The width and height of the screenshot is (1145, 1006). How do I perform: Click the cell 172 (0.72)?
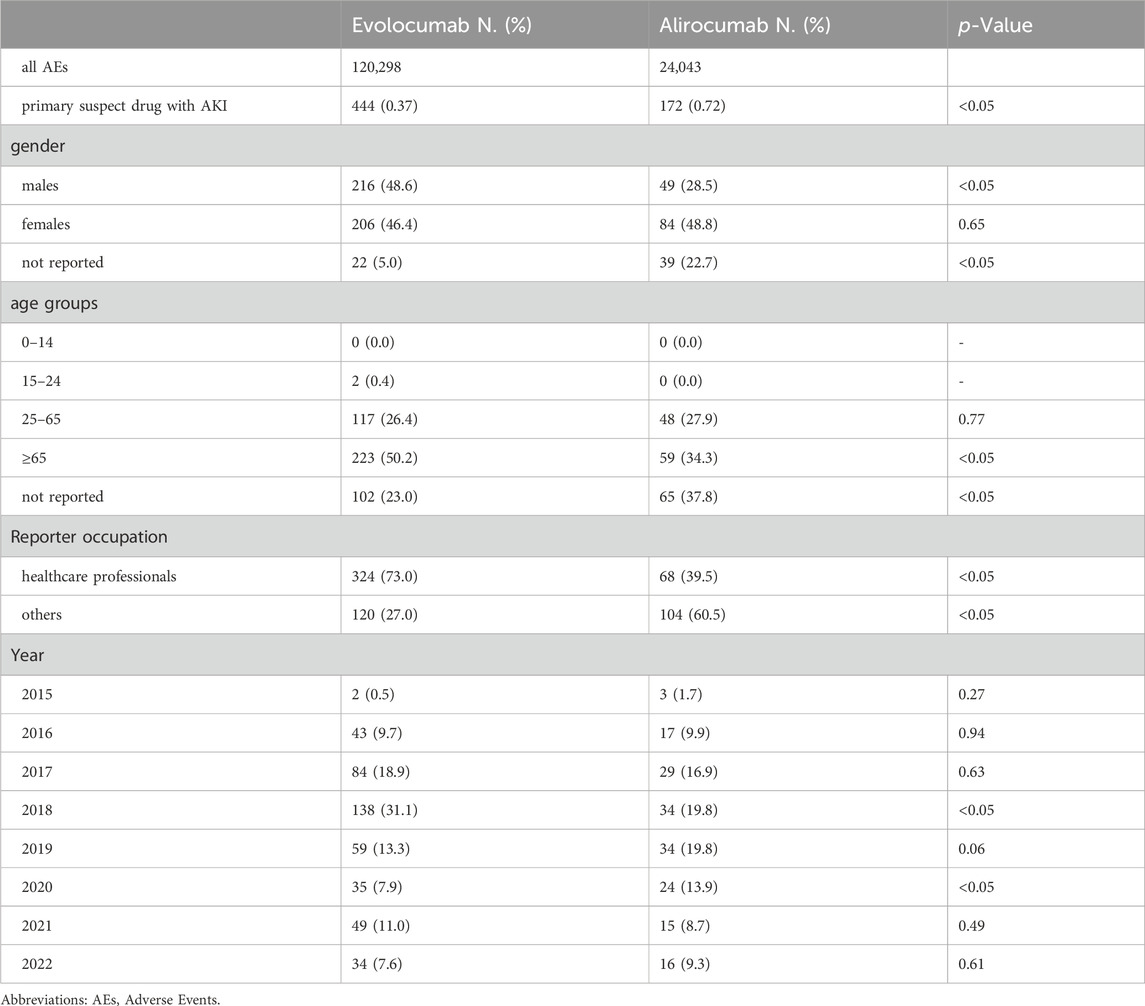point(692,106)
